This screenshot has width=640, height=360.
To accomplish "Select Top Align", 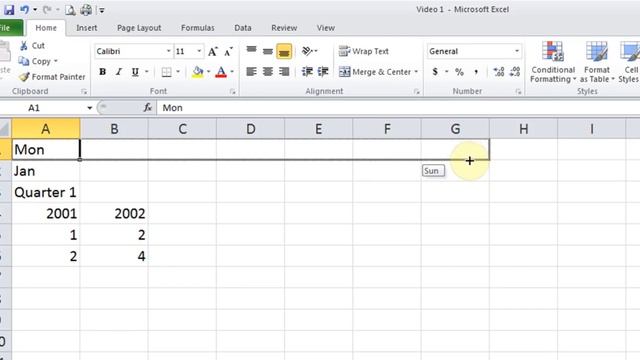I will click(x=251, y=51).
